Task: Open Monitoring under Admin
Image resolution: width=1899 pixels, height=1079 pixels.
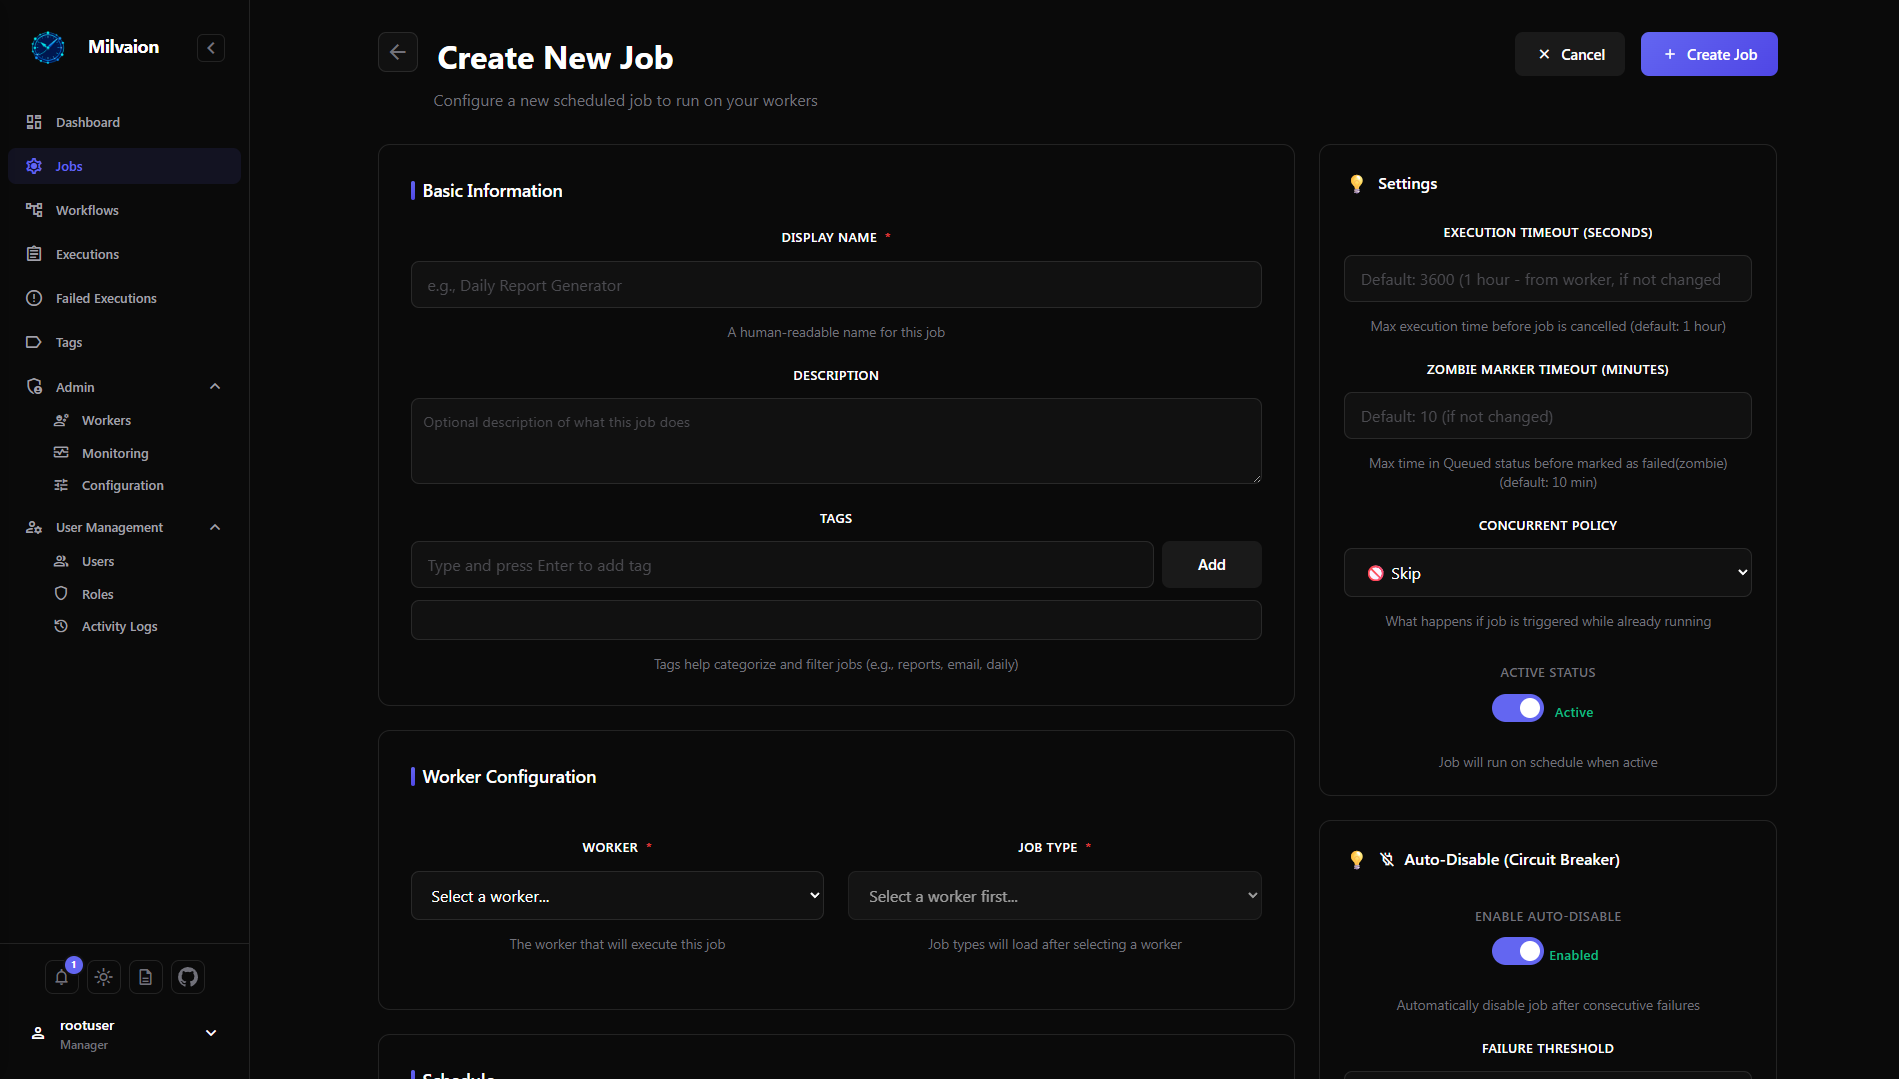Action: tap(115, 453)
